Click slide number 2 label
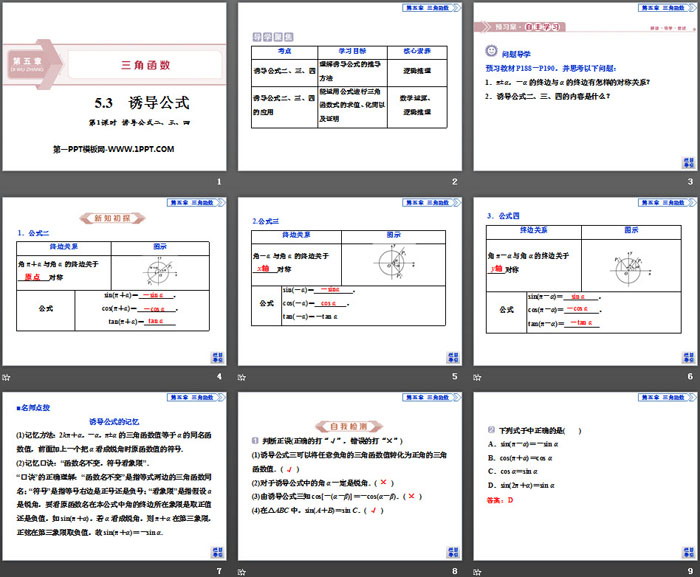This screenshot has width=700, height=577. (x=454, y=181)
